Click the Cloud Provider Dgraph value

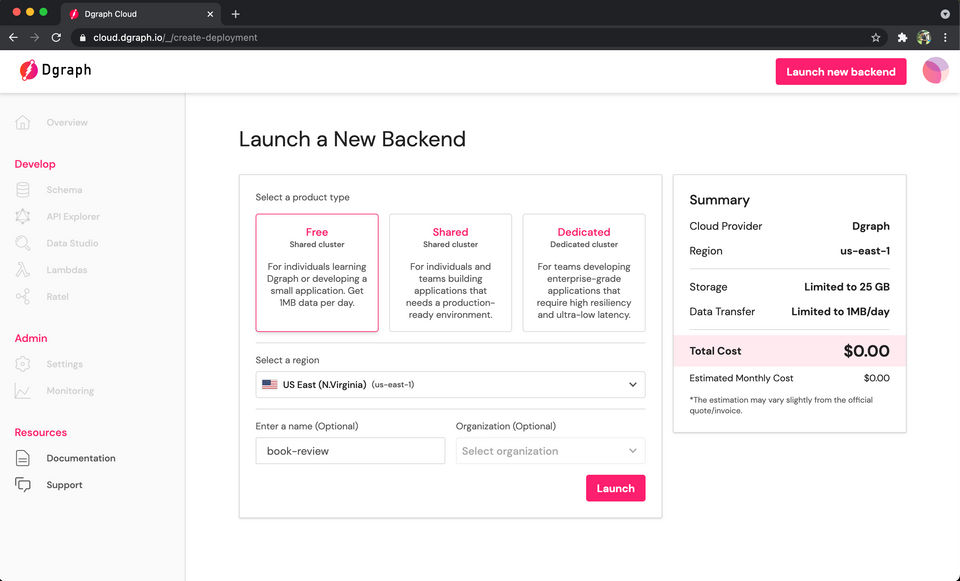tap(871, 226)
